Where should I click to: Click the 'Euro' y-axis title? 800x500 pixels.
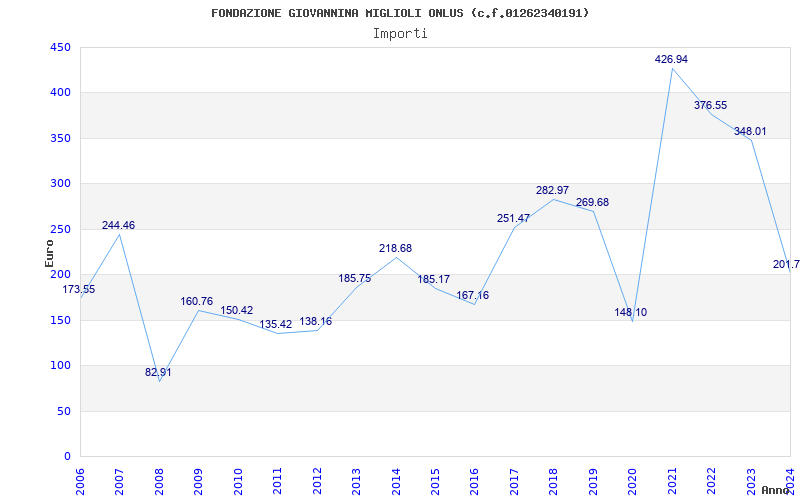click(x=49, y=253)
